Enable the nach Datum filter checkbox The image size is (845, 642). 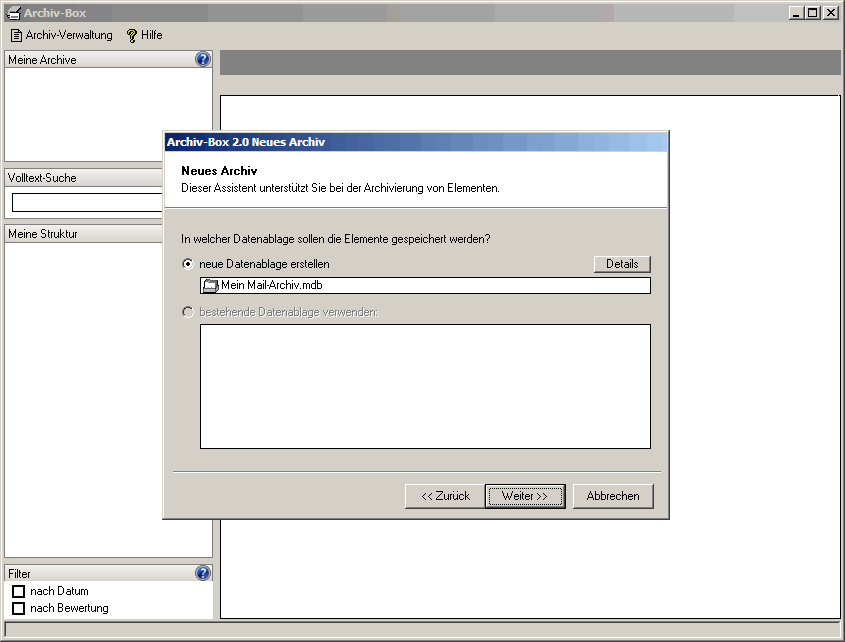18,591
